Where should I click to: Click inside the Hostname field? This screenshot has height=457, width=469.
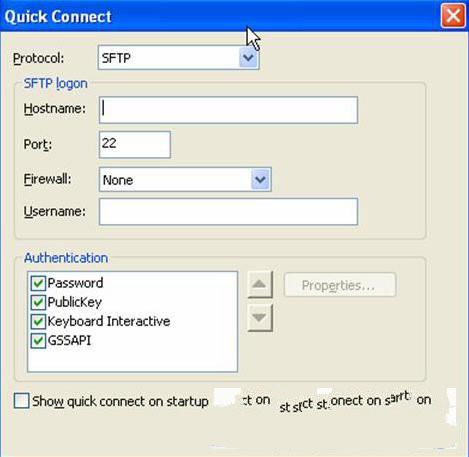(228, 110)
